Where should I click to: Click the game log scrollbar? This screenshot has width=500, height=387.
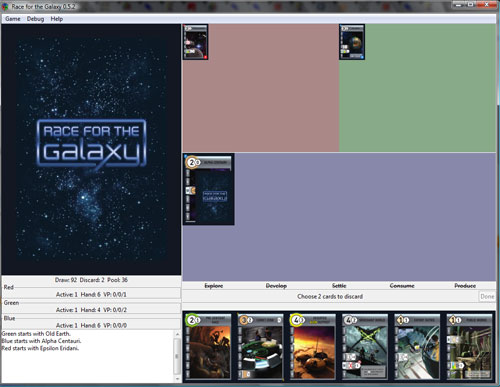tap(177, 356)
